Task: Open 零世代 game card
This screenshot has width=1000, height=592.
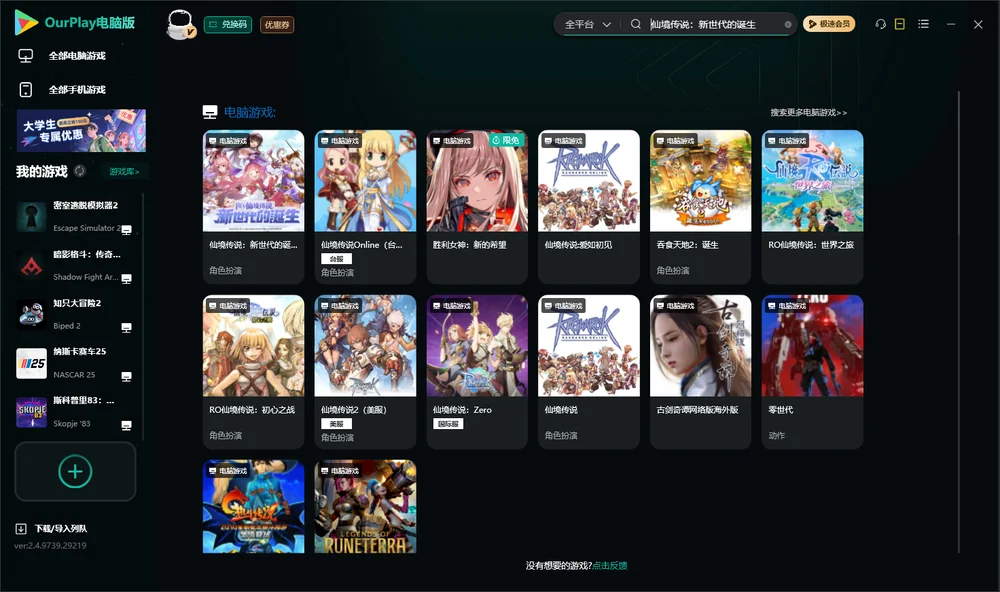Action: pos(812,372)
